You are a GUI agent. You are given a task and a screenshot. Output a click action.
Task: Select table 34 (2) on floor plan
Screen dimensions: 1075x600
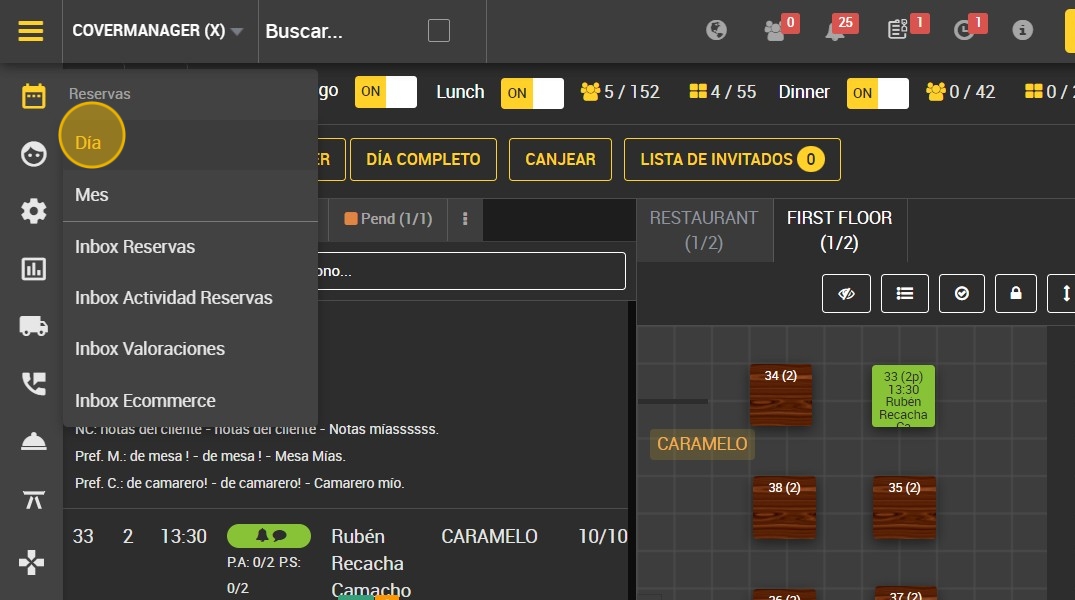(781, 396)
